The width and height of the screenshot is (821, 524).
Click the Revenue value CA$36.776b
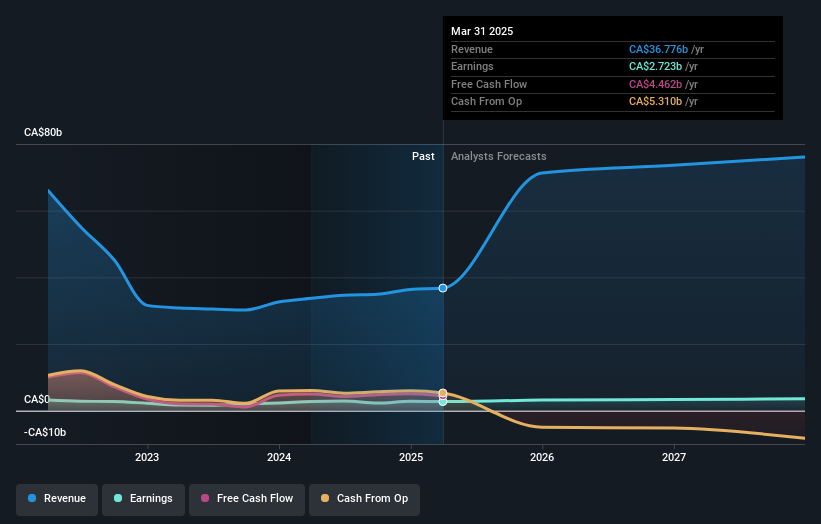point(658,49)
